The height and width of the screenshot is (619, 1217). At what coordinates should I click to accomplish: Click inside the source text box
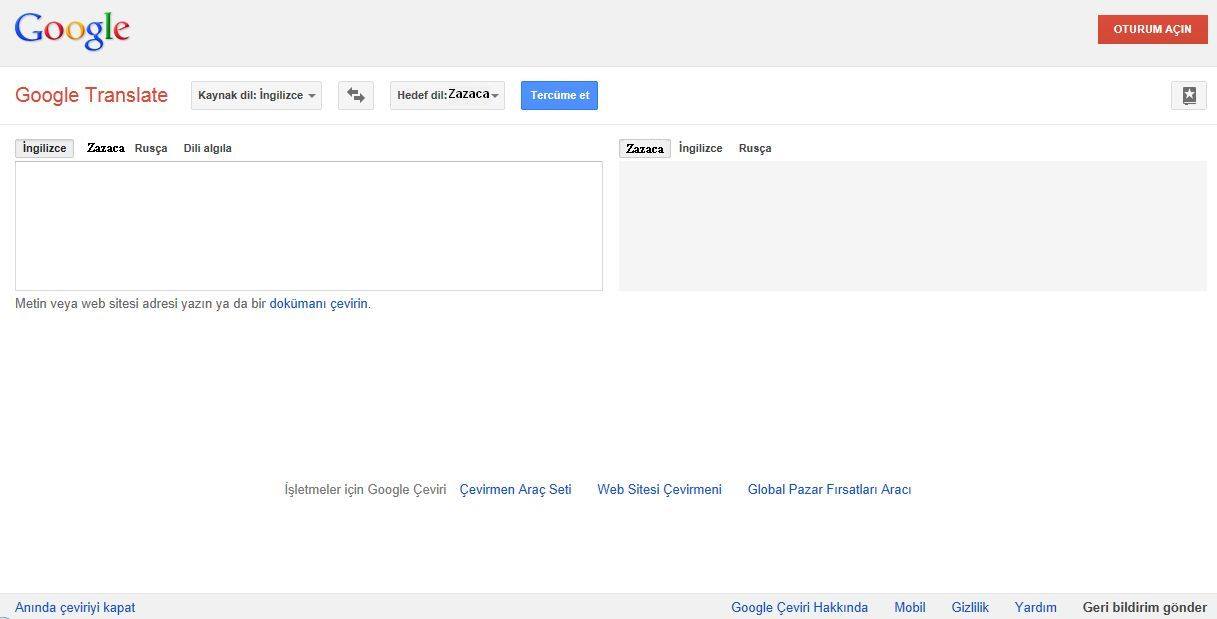tap(309, 226)
